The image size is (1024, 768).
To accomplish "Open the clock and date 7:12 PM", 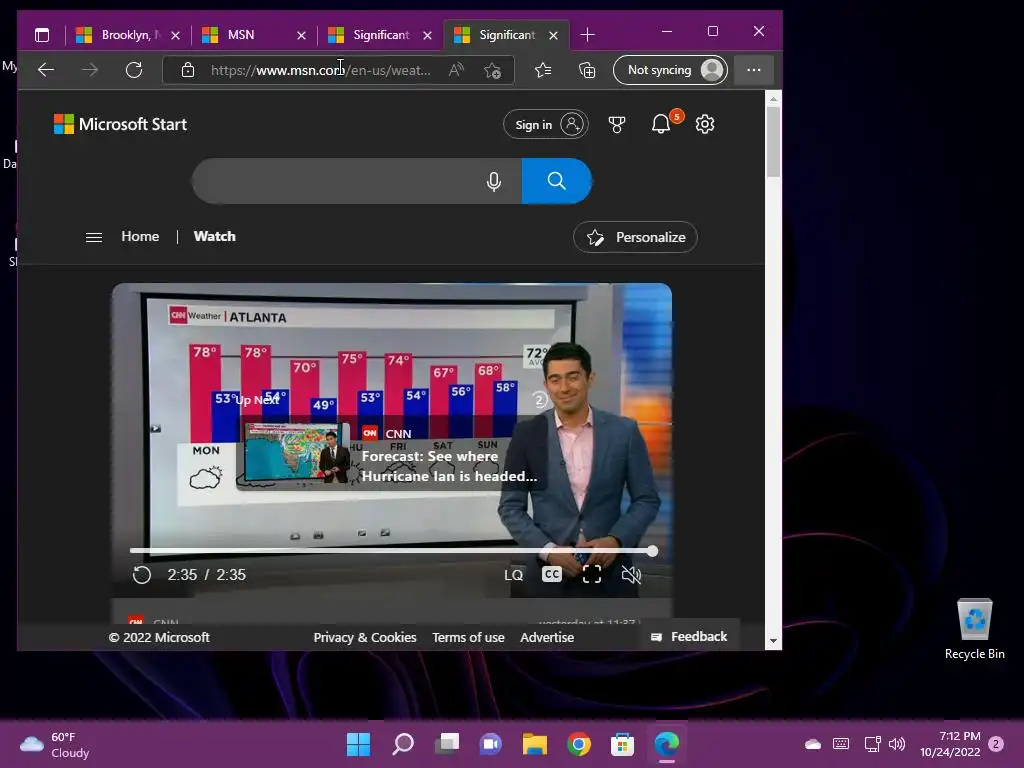I will coord(950,744).
